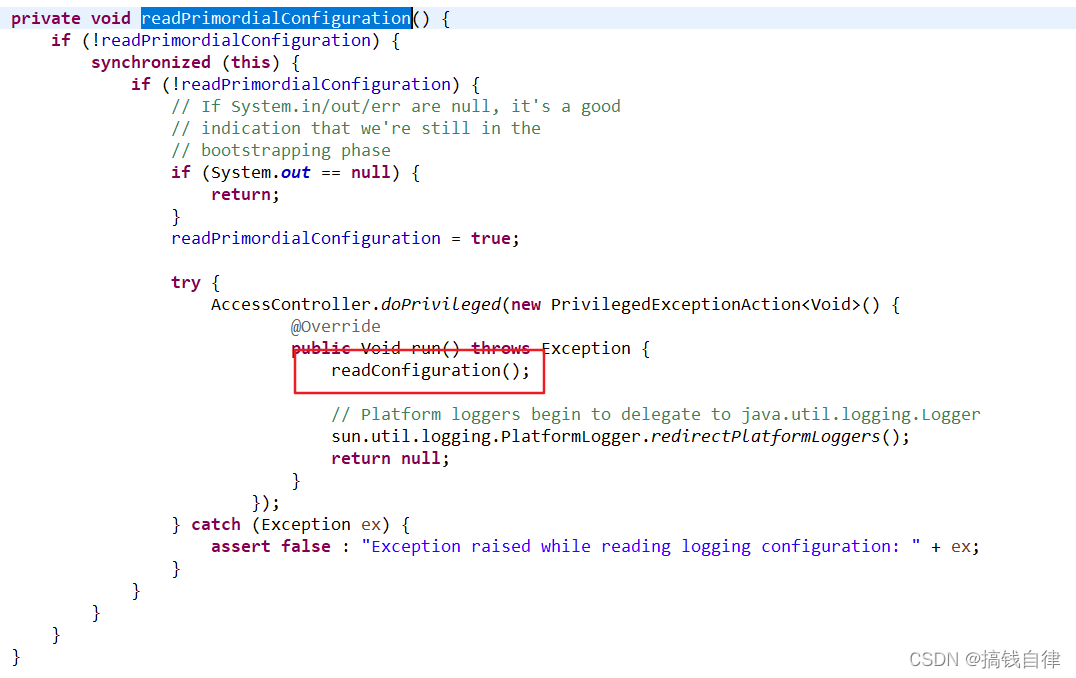Click the bare 'return;' statement
This screenshot has height=678, width=1076.
pos(246,194)
